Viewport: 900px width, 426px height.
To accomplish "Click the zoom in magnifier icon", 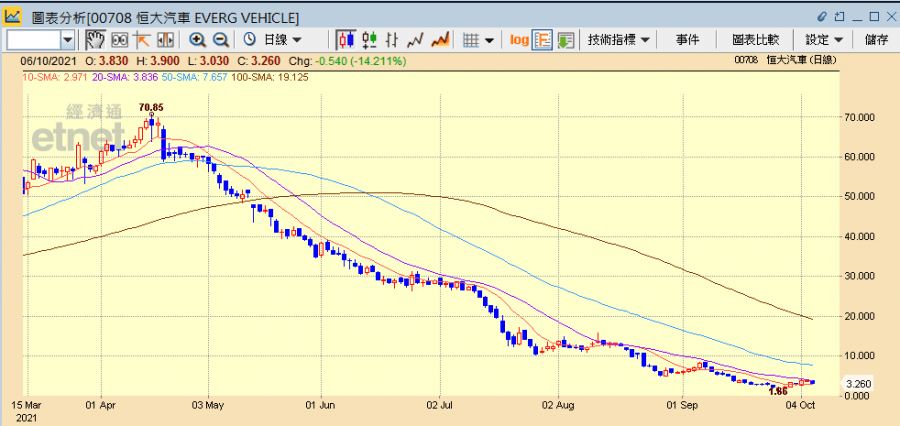I will pyautogui.click(x=197, y=39).
